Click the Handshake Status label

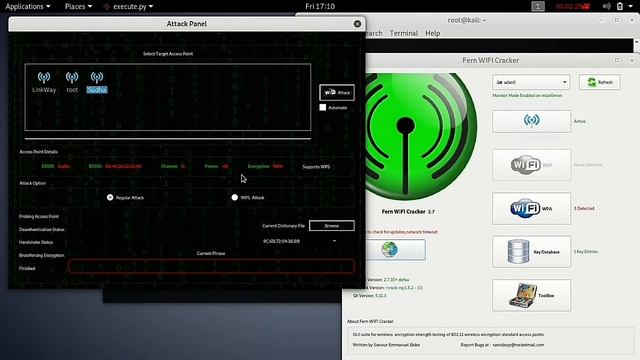36,242
